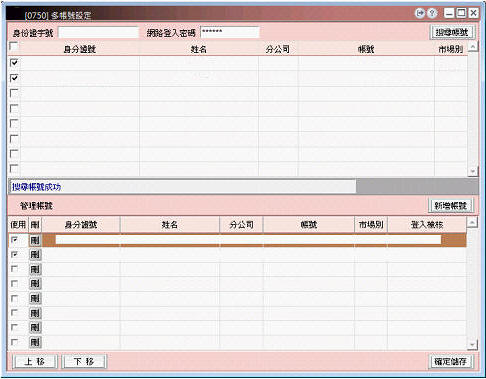Click the 搜尋帳號 button
The height and width of the screenshot is (379, 486).
[452, 32]
